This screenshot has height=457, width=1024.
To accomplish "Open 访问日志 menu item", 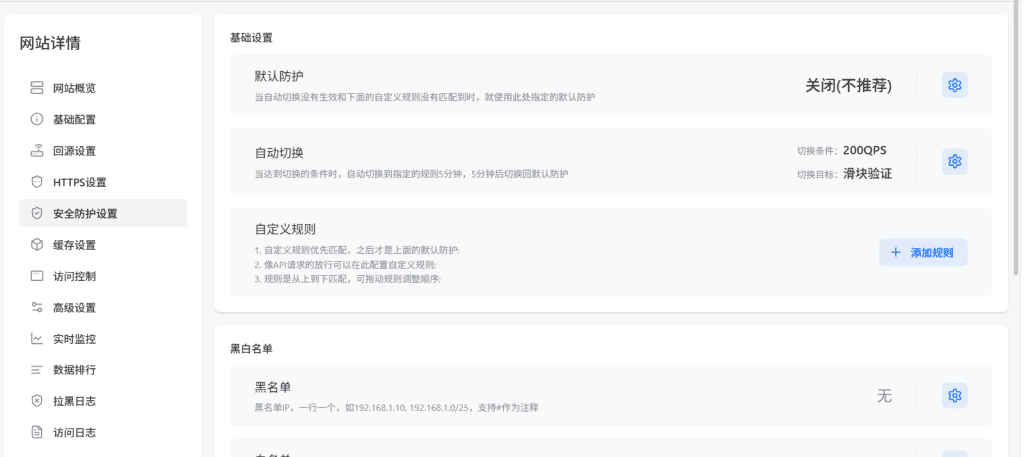I will pos(103,432).
